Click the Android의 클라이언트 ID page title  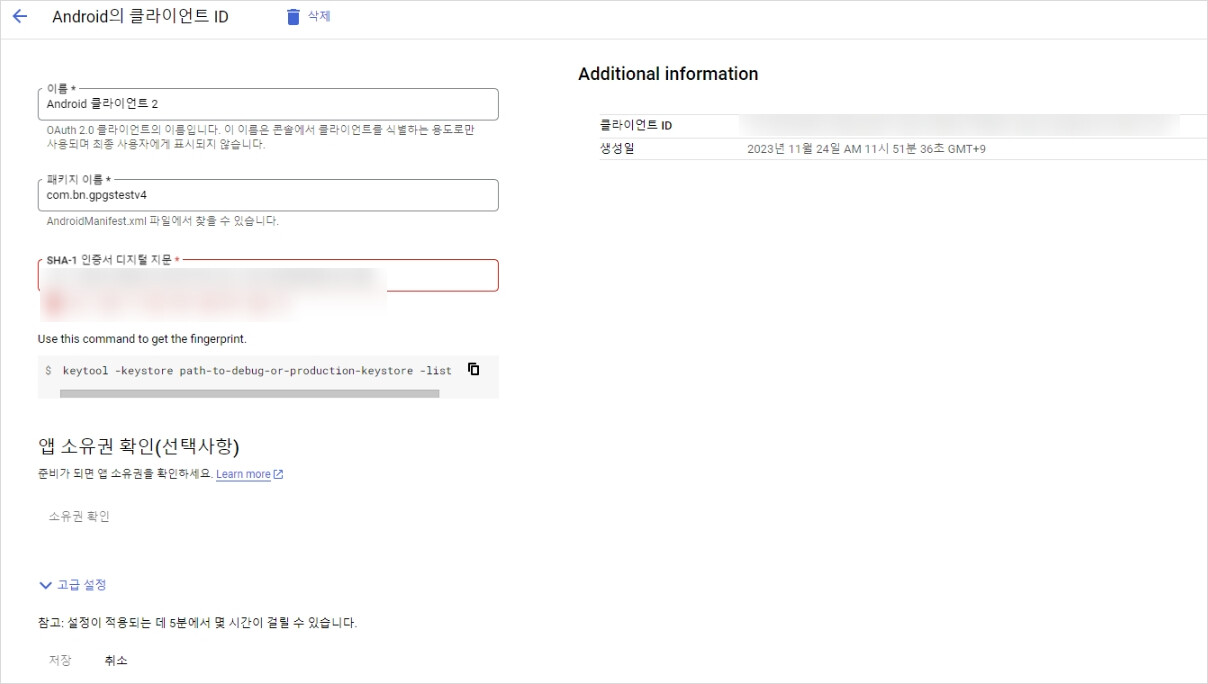[140, 17]
